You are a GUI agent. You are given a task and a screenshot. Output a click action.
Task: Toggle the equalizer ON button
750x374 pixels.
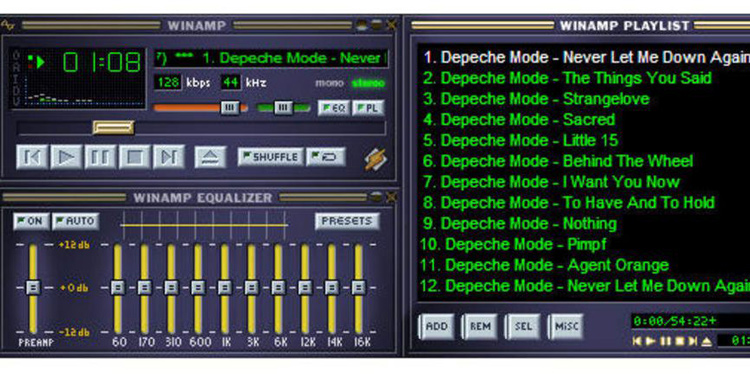(31, 221)
